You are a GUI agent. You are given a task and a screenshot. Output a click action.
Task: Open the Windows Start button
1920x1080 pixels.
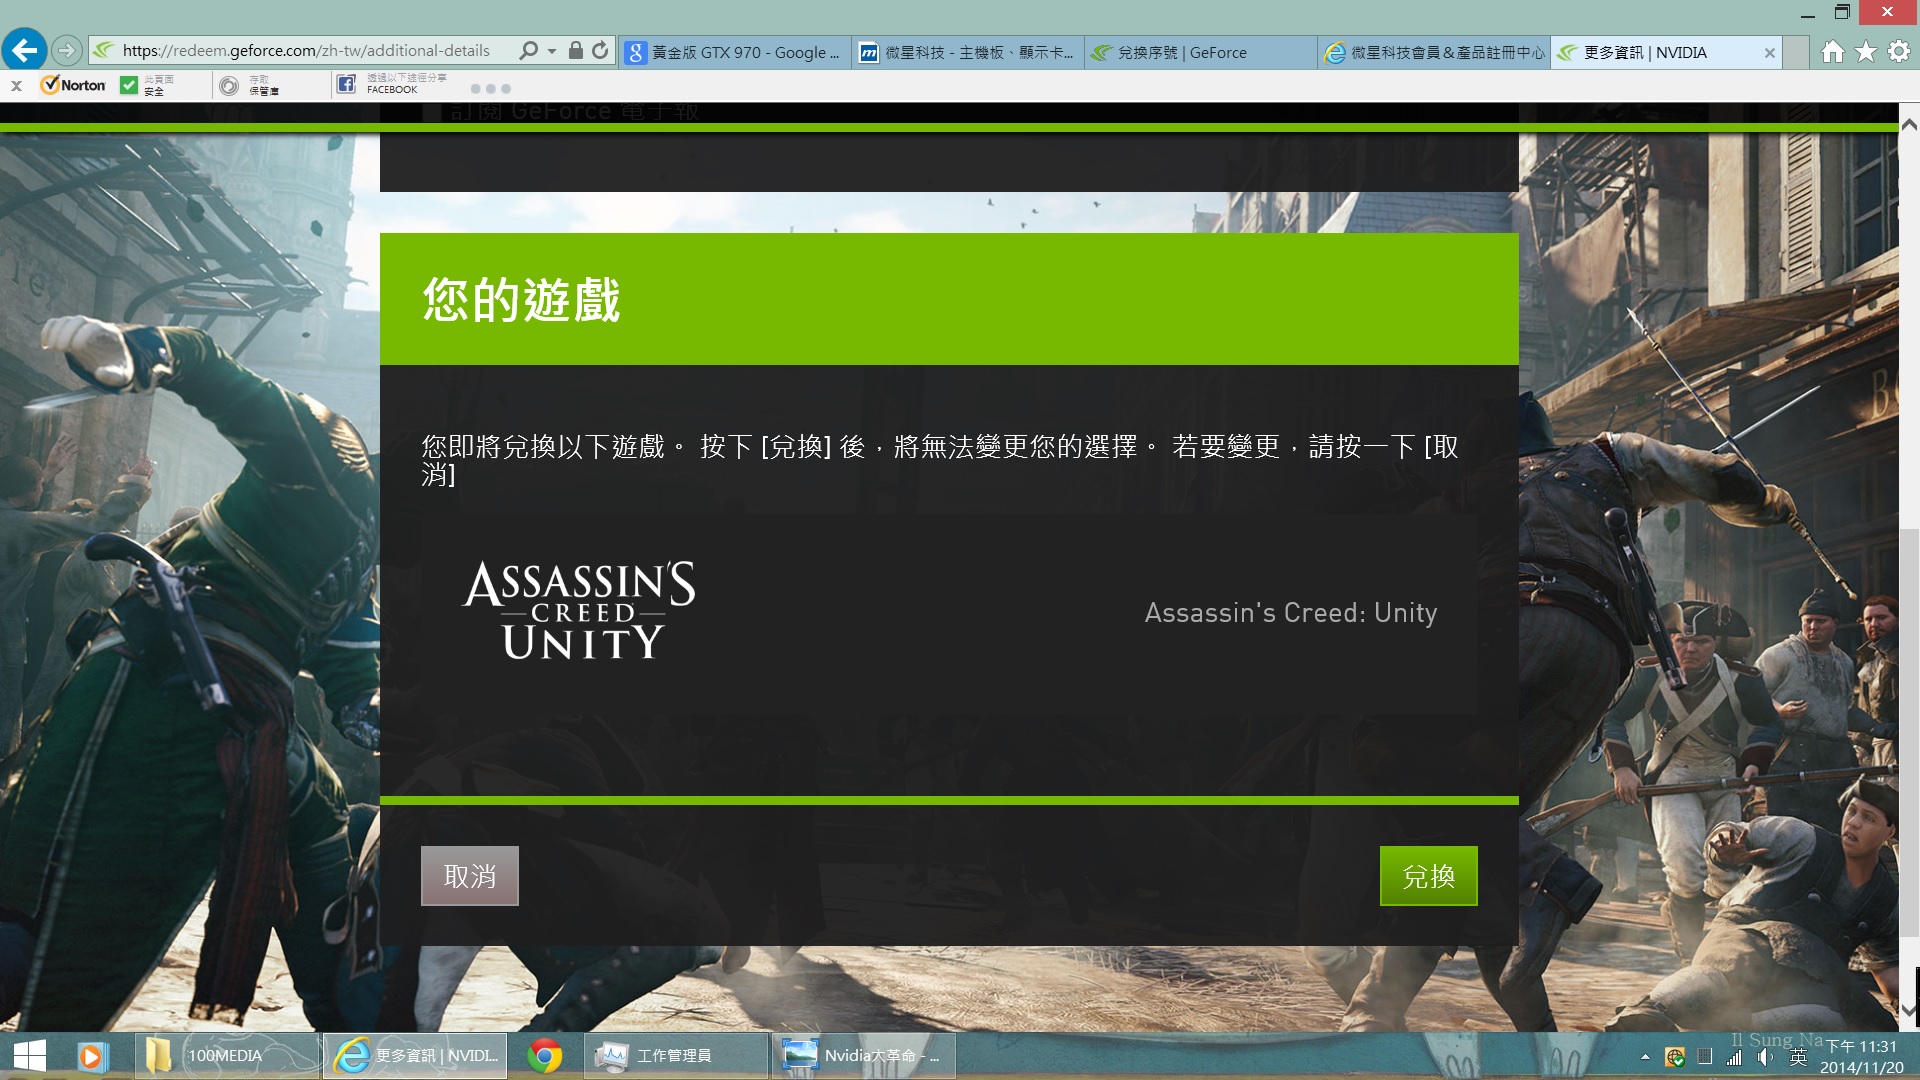click(x=30, y=1056)
